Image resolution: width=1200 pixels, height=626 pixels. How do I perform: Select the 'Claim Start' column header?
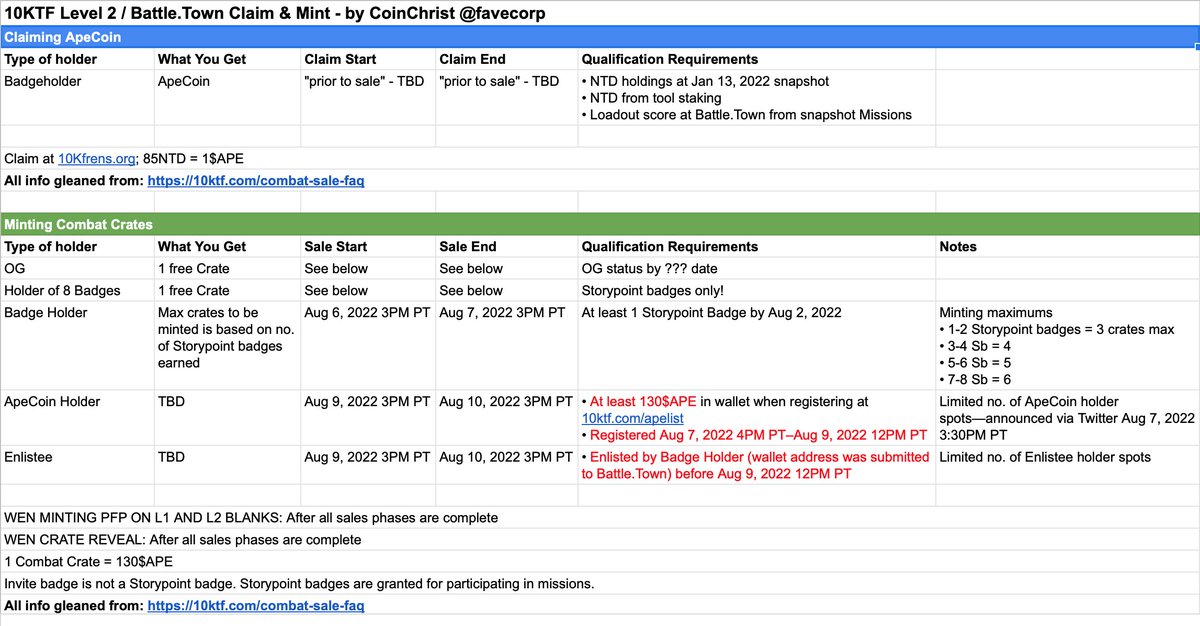tap(367, 60)
